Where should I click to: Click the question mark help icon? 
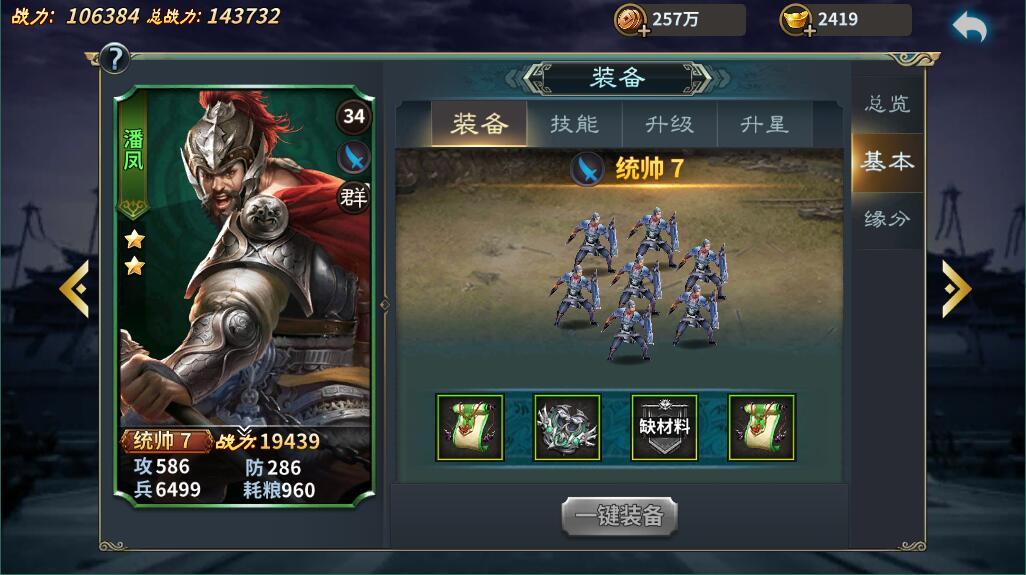[115, 58]
